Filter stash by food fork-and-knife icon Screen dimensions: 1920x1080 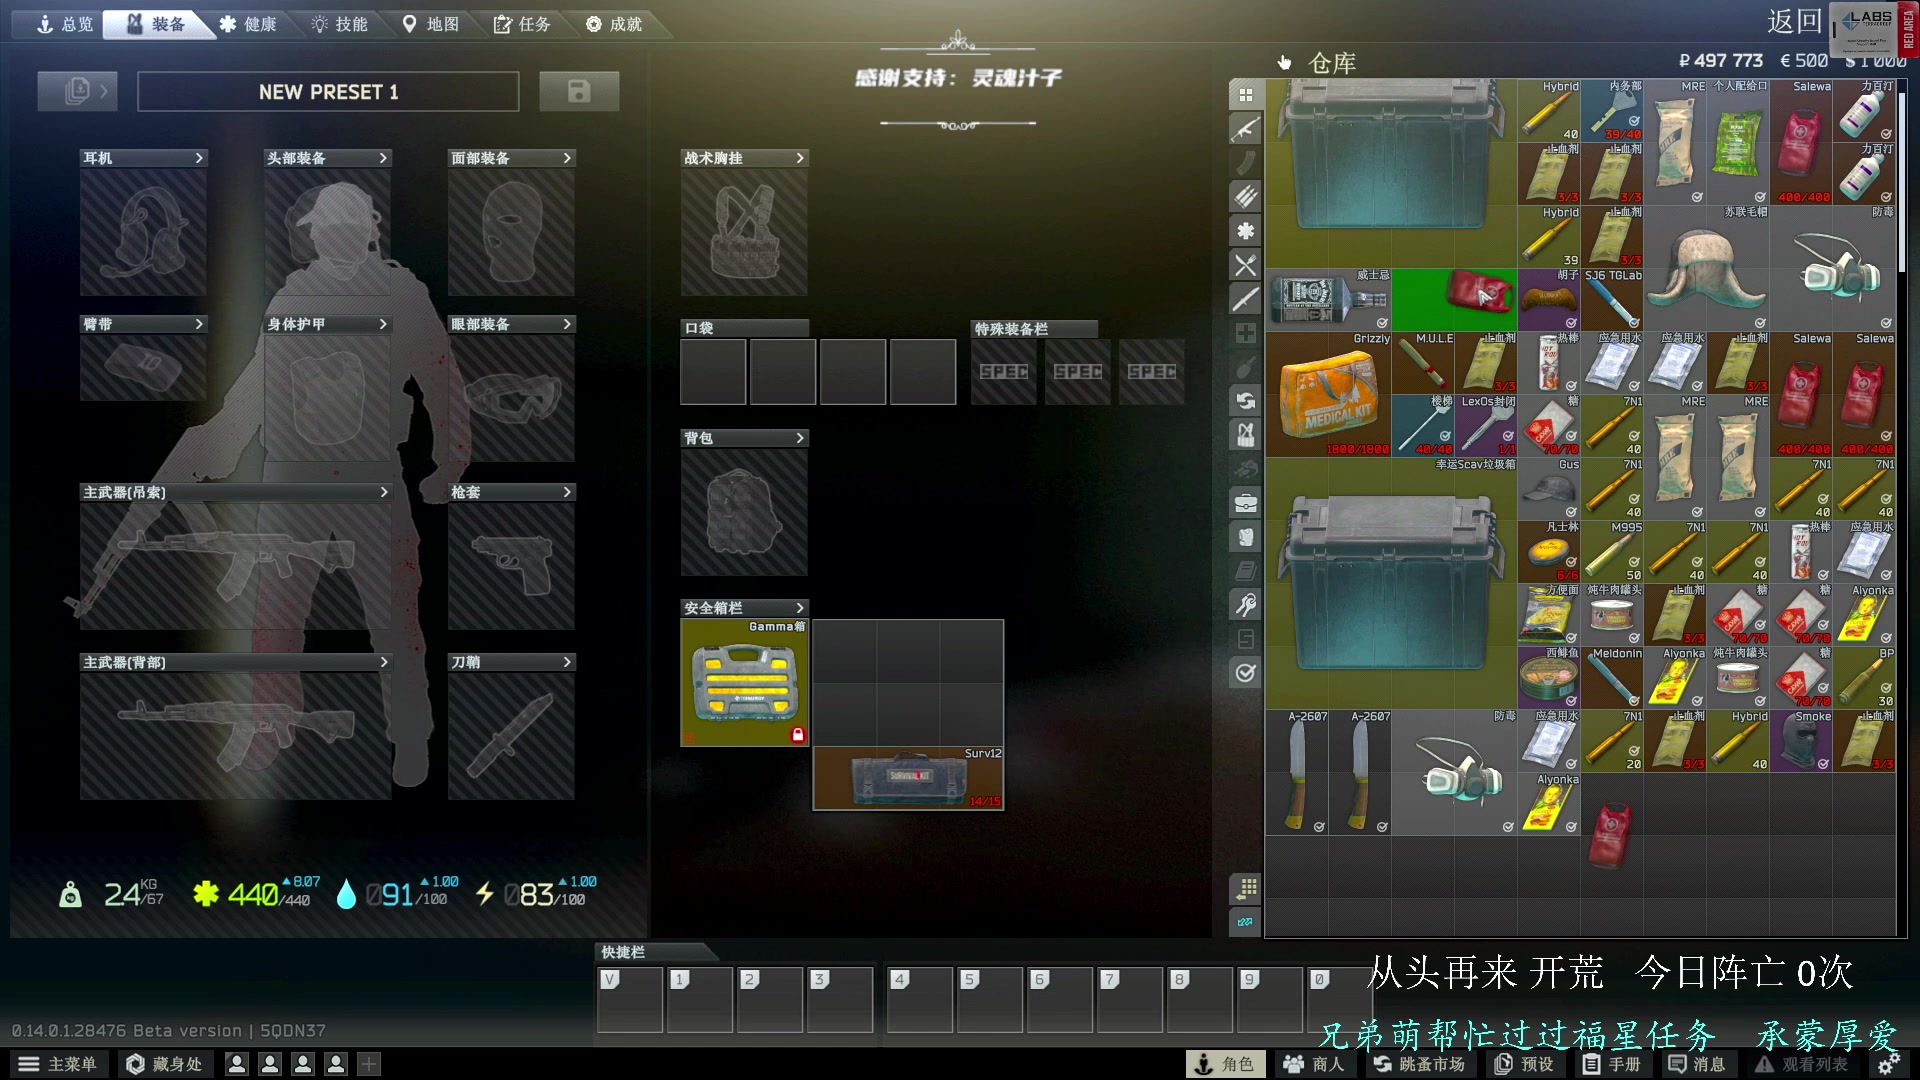click(x=1245, y=265)
